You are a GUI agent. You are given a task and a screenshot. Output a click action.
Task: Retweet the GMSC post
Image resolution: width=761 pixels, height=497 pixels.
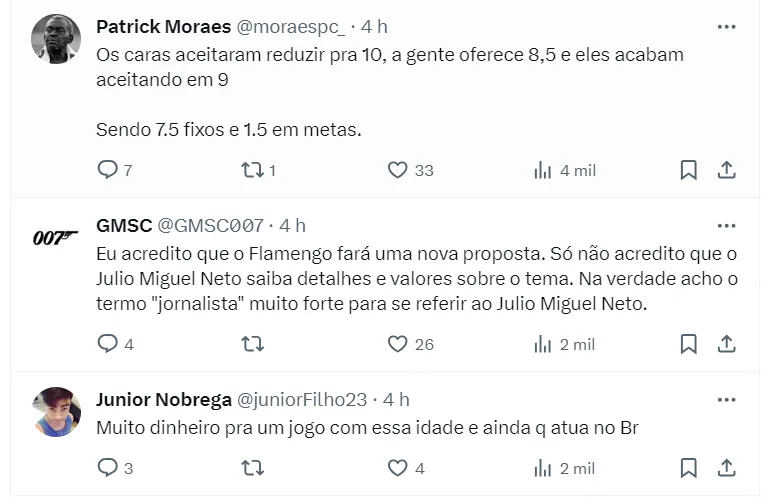point(252,344)
